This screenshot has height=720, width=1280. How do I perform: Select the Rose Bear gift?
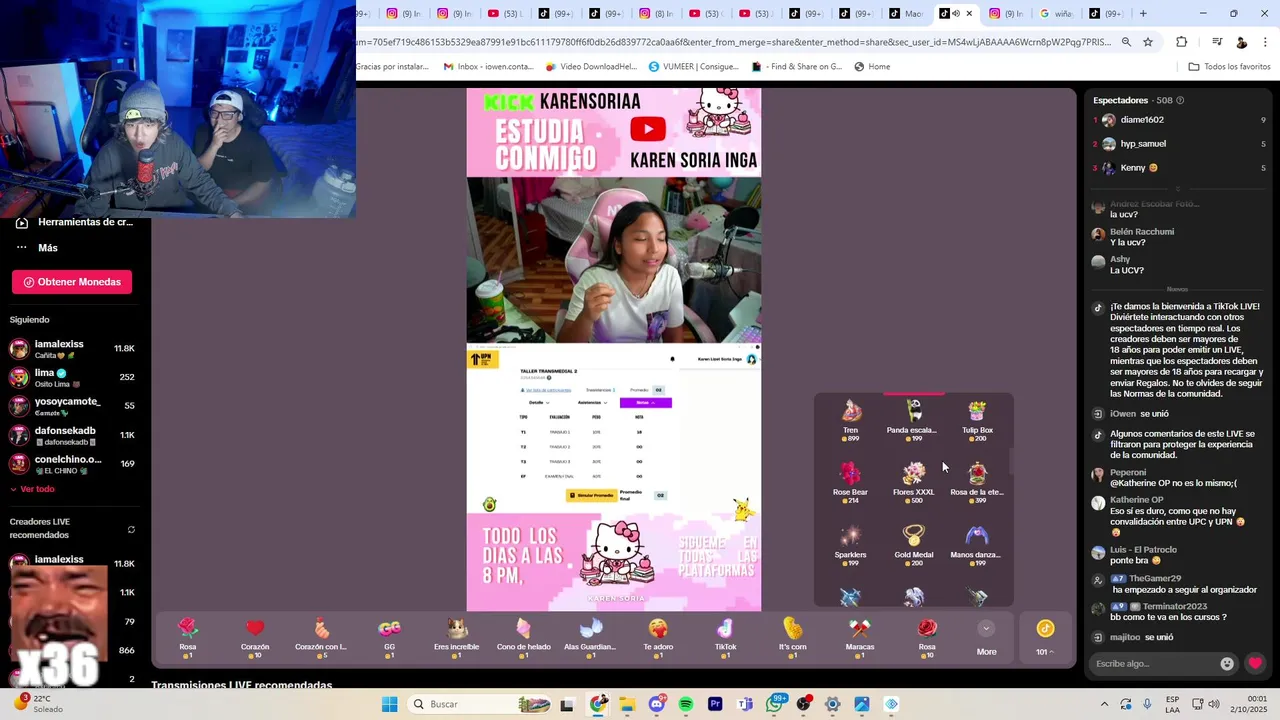851,483
